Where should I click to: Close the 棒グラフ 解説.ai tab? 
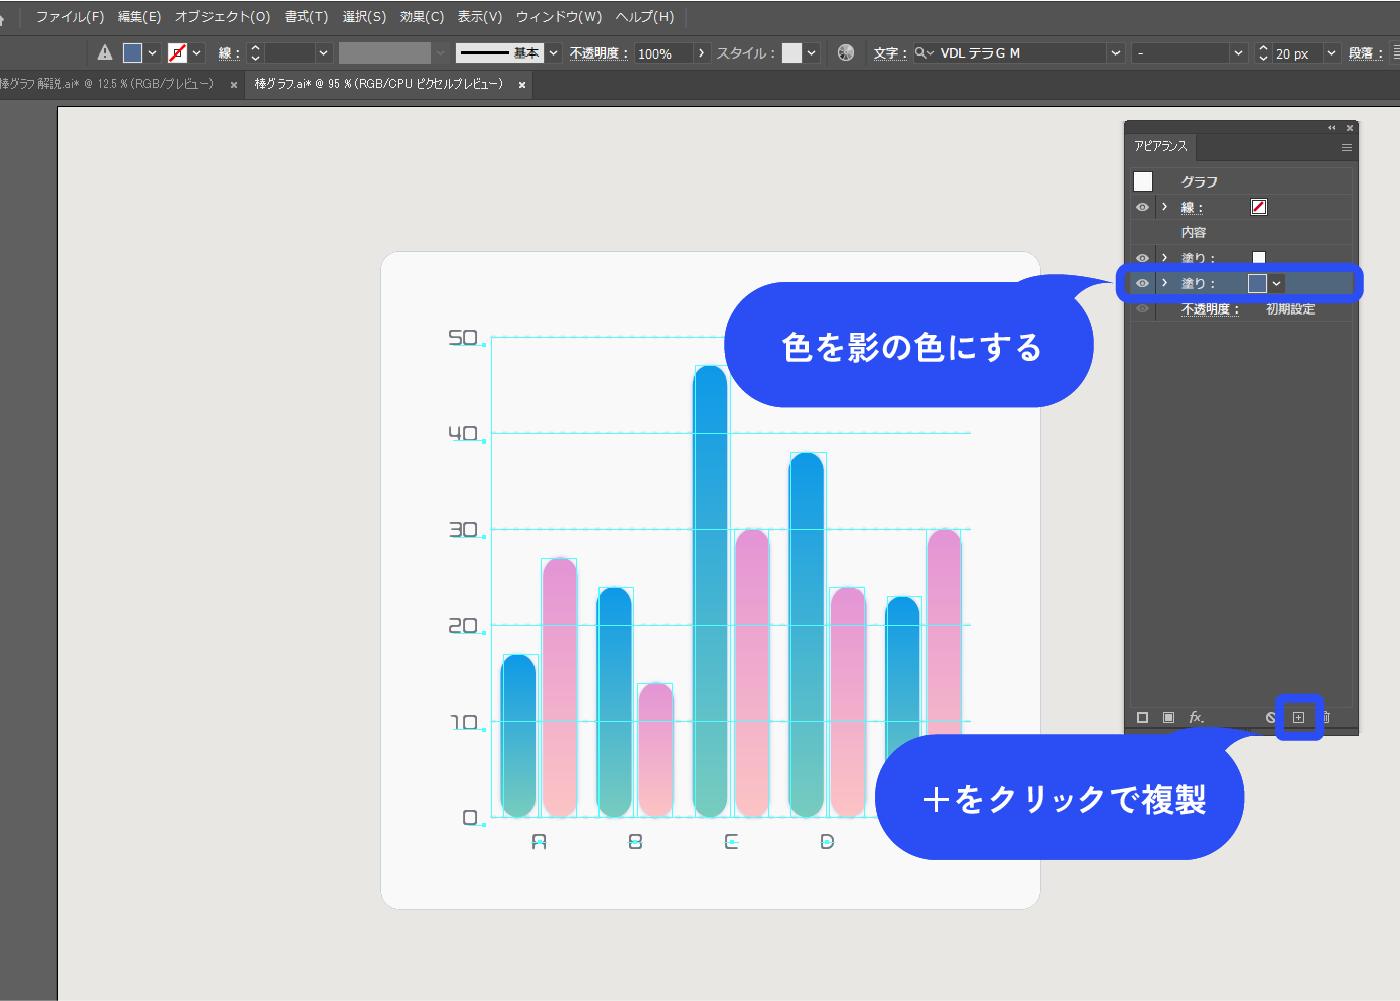[234, 85]
